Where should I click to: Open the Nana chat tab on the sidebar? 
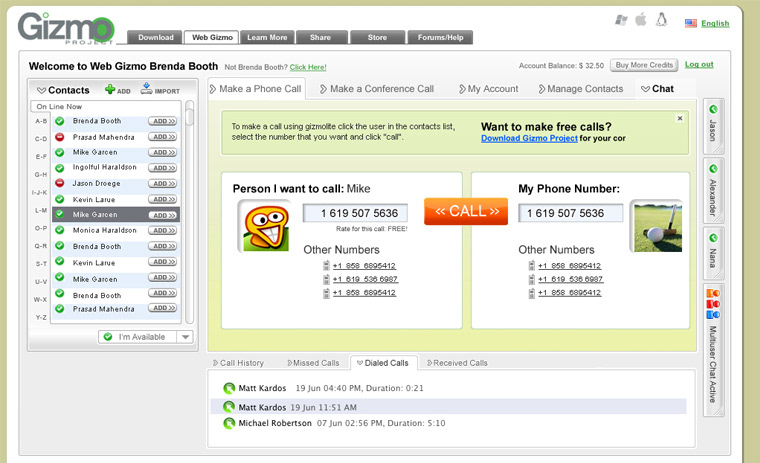pyautogui.click(x=713, y=253)
